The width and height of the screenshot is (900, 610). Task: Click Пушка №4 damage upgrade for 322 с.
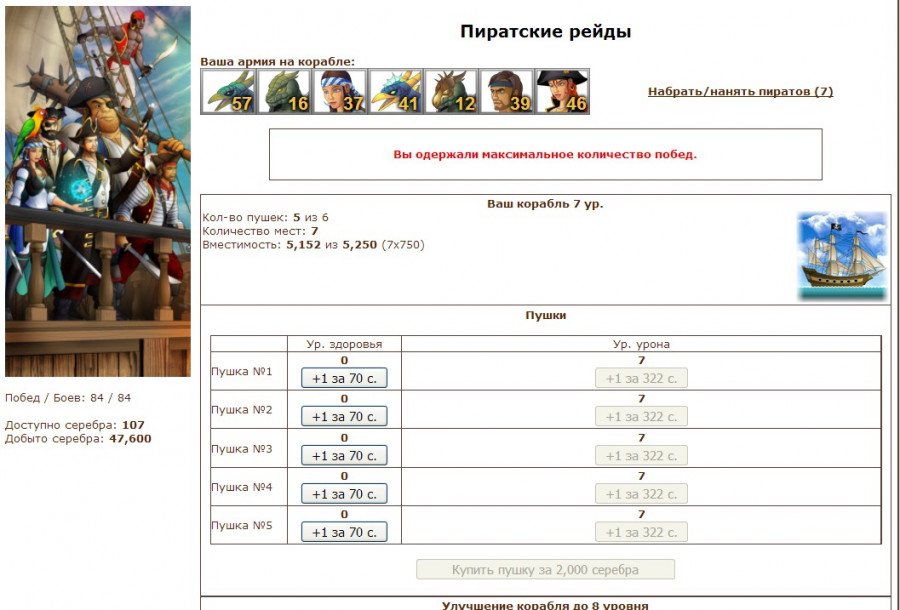tap(641, 494)
